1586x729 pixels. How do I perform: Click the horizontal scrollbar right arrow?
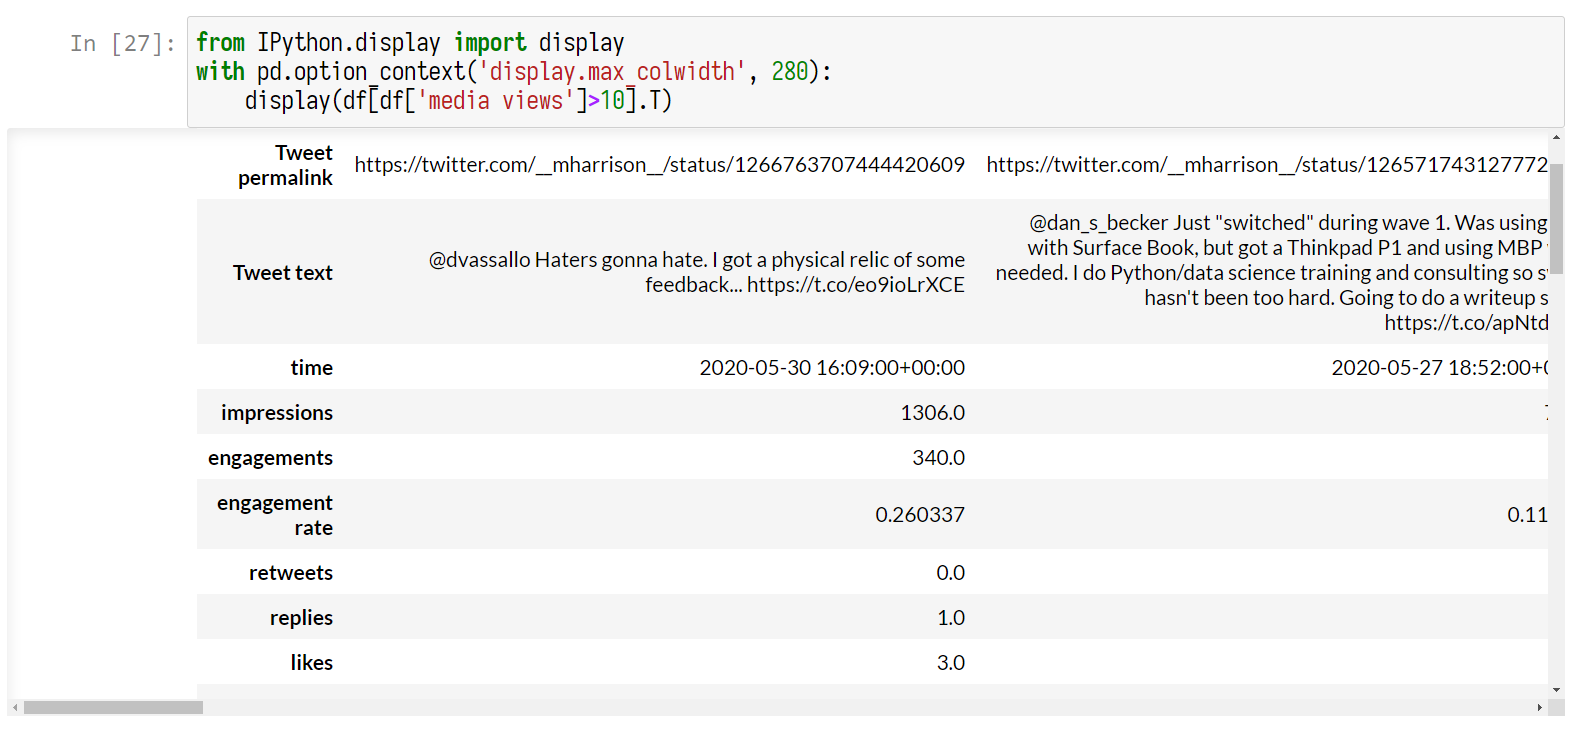click(1539, 708)
